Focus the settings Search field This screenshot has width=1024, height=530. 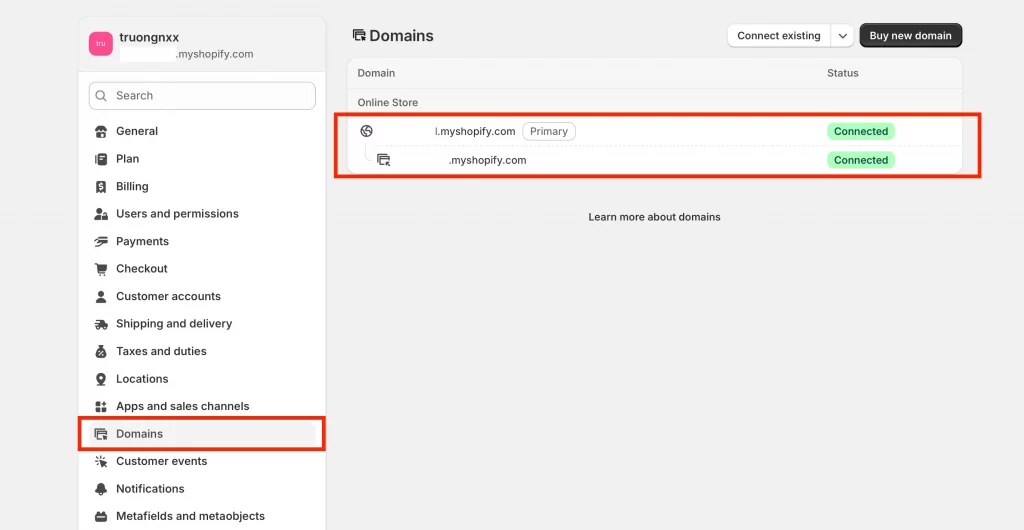point(202,96)
